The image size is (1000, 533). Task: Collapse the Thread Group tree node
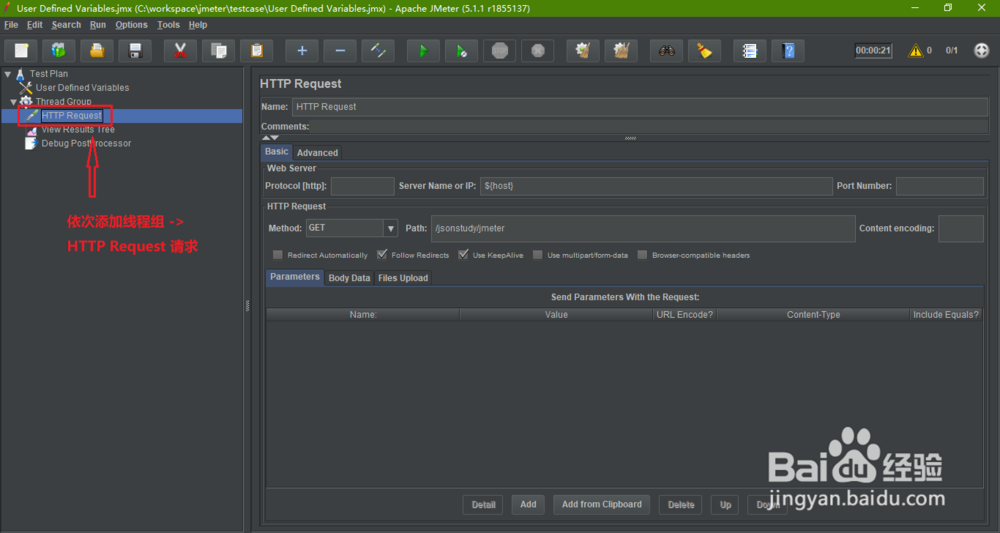coord(13,102)
